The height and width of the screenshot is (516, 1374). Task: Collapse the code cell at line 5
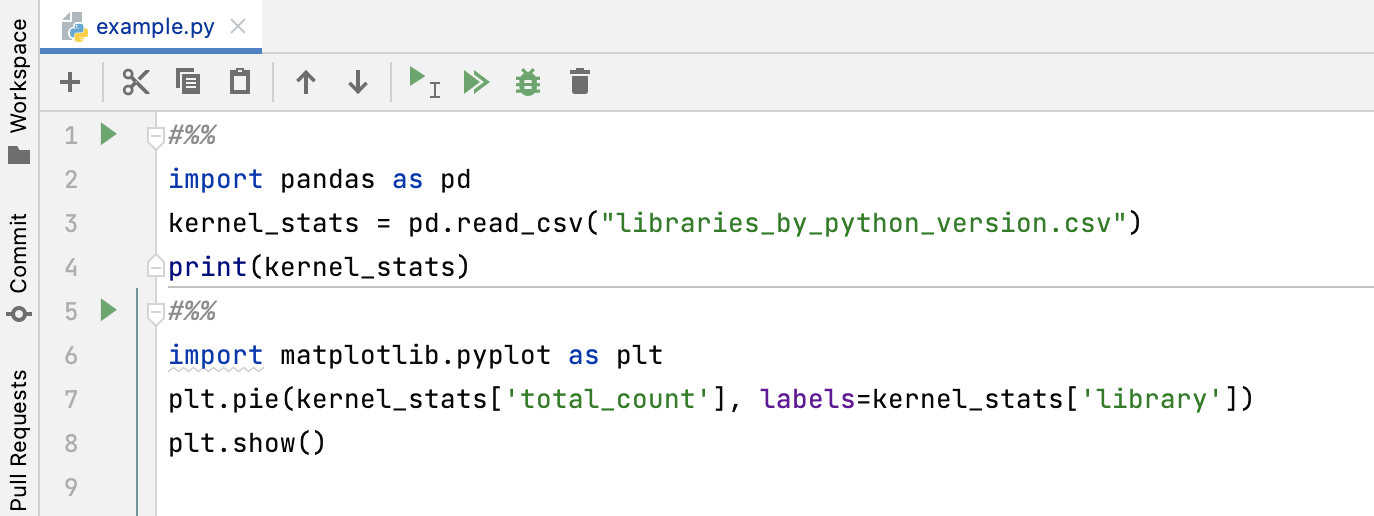coord(154,314)
